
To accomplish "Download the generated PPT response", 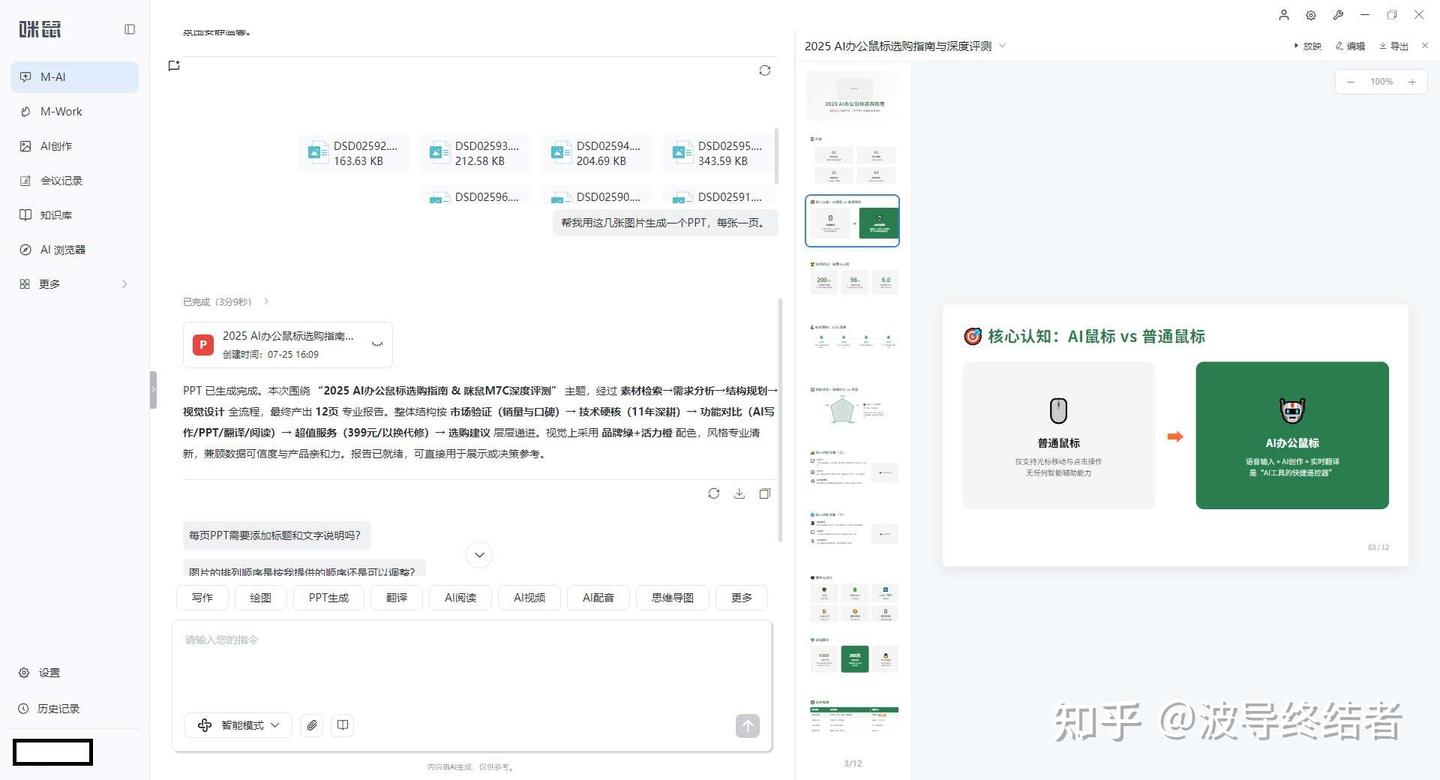I will [740, 493].
